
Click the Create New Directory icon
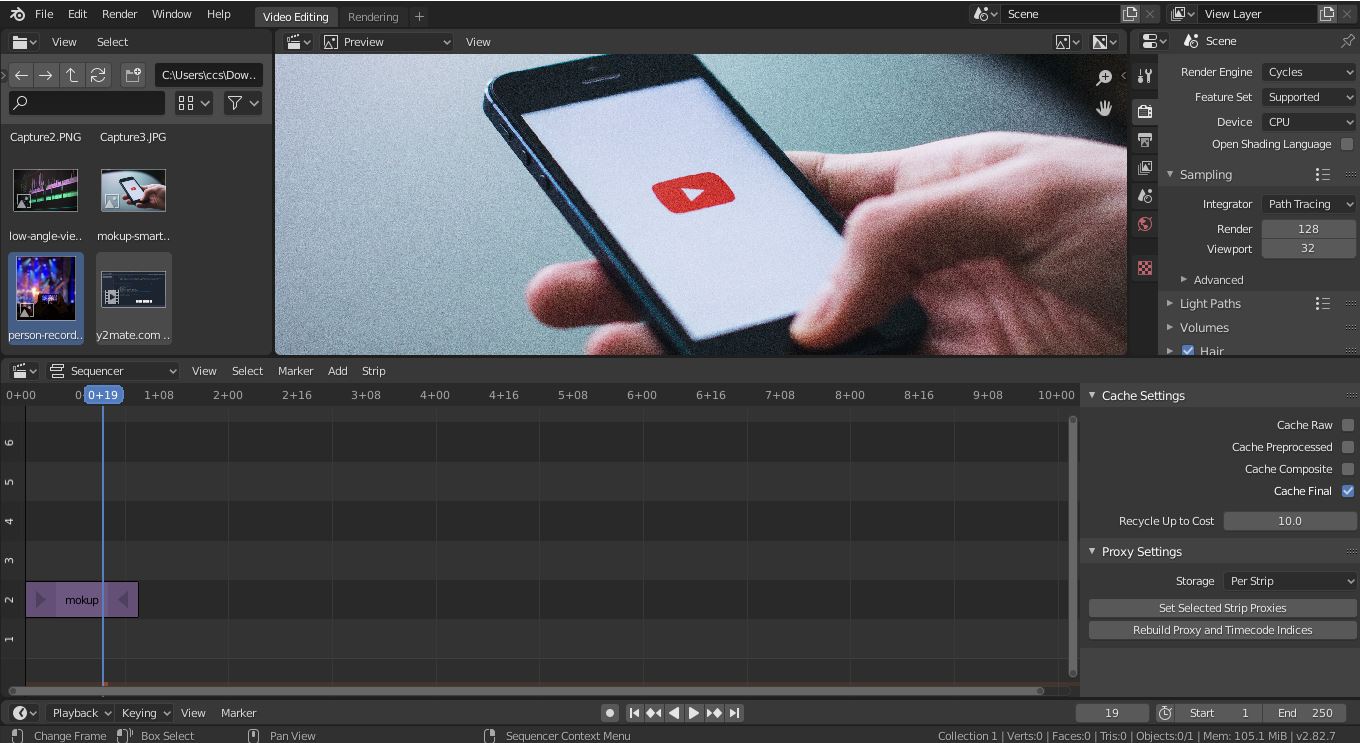point(133,74)
